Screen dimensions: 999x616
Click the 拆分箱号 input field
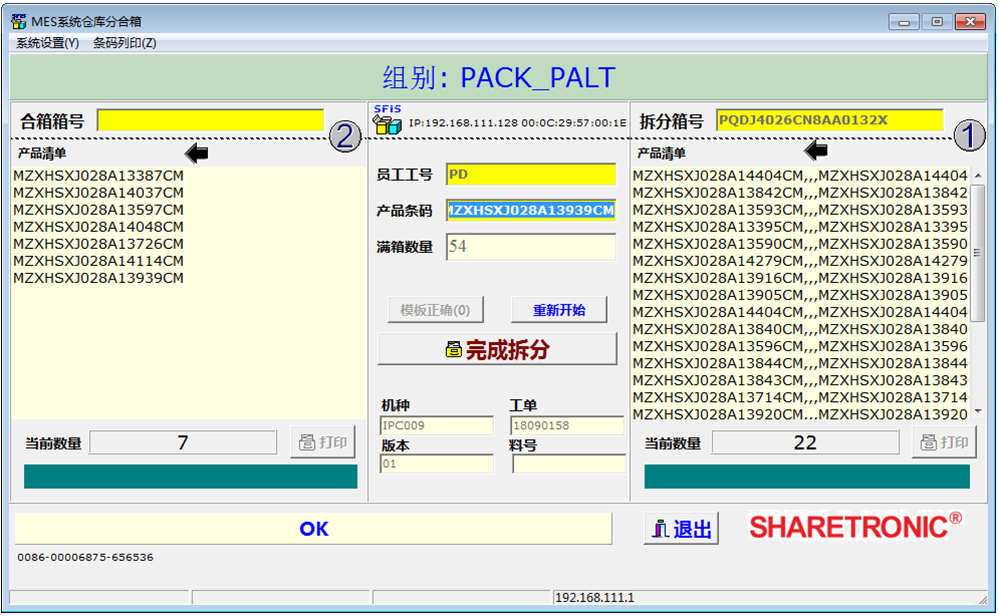pyautogui.click(x=829, y=120)
